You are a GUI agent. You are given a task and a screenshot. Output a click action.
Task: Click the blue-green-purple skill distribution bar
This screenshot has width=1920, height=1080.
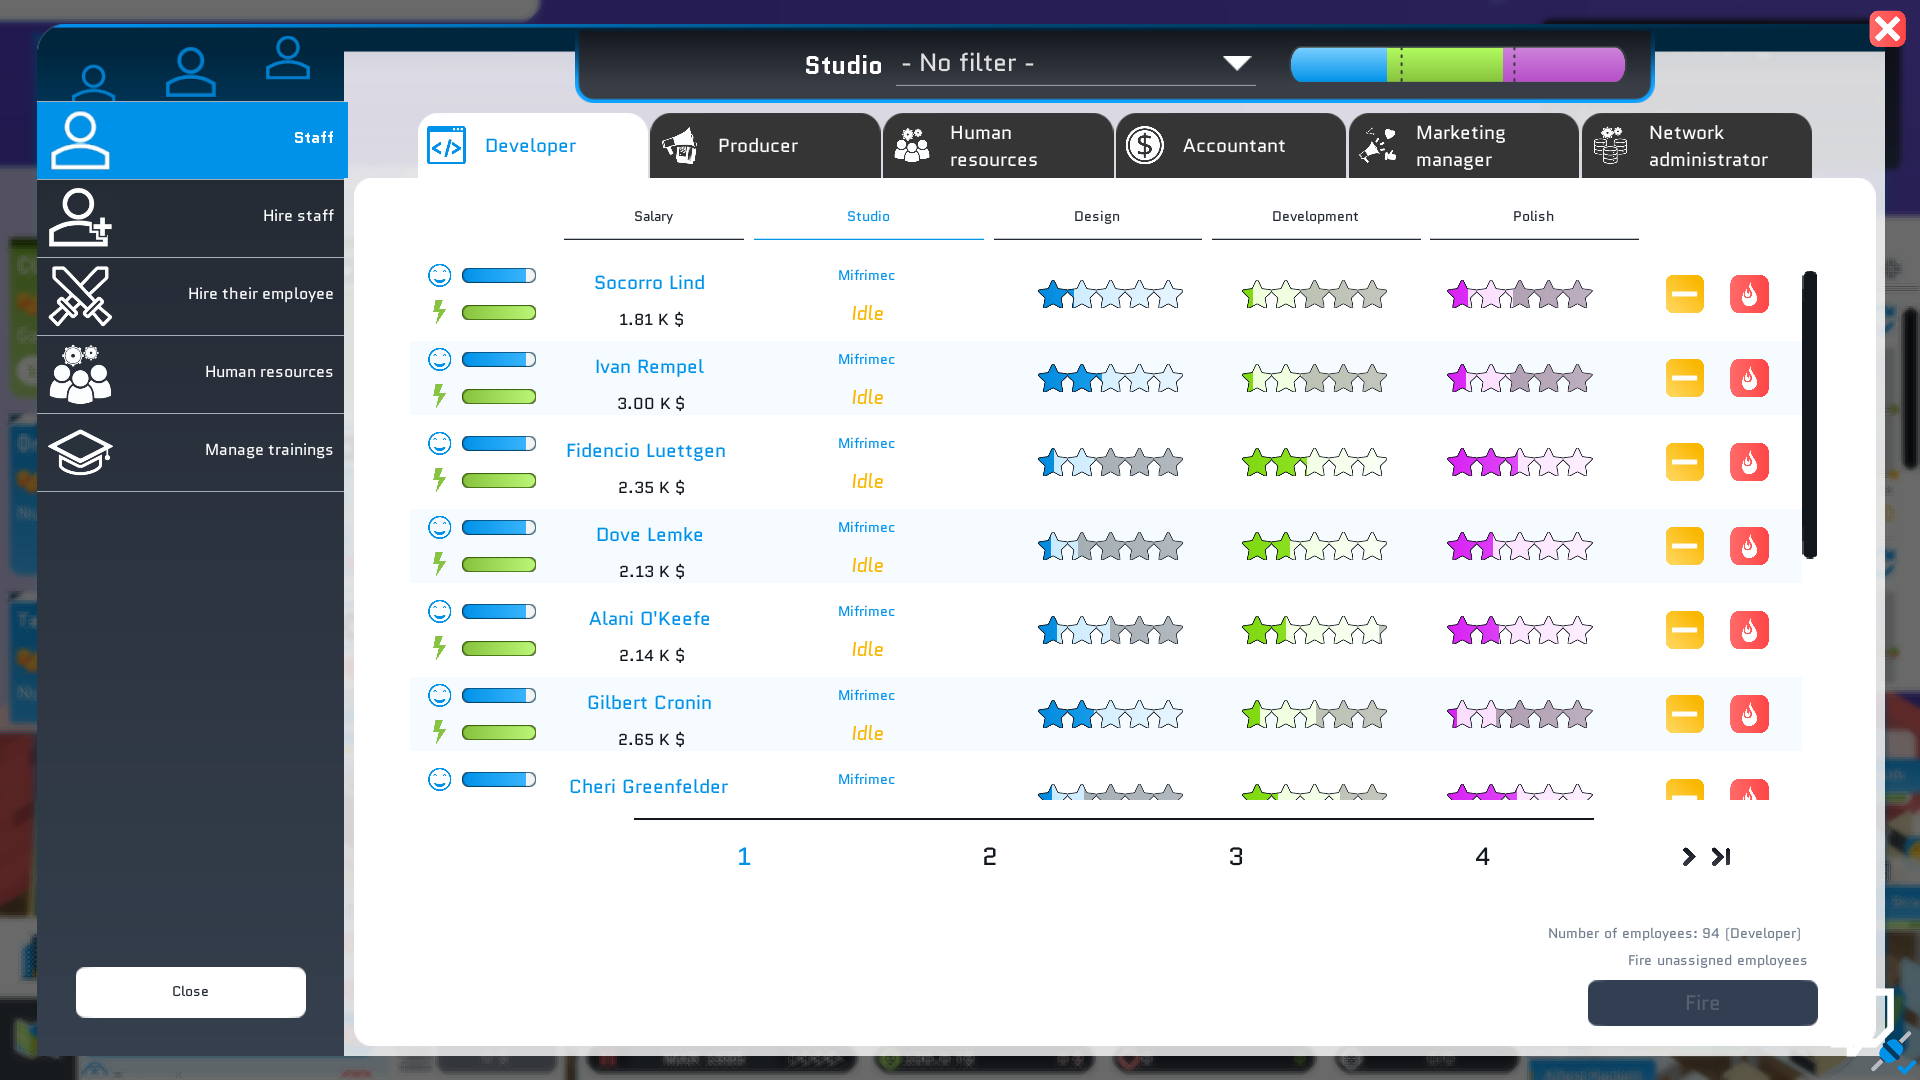(x=1457, y=65)
